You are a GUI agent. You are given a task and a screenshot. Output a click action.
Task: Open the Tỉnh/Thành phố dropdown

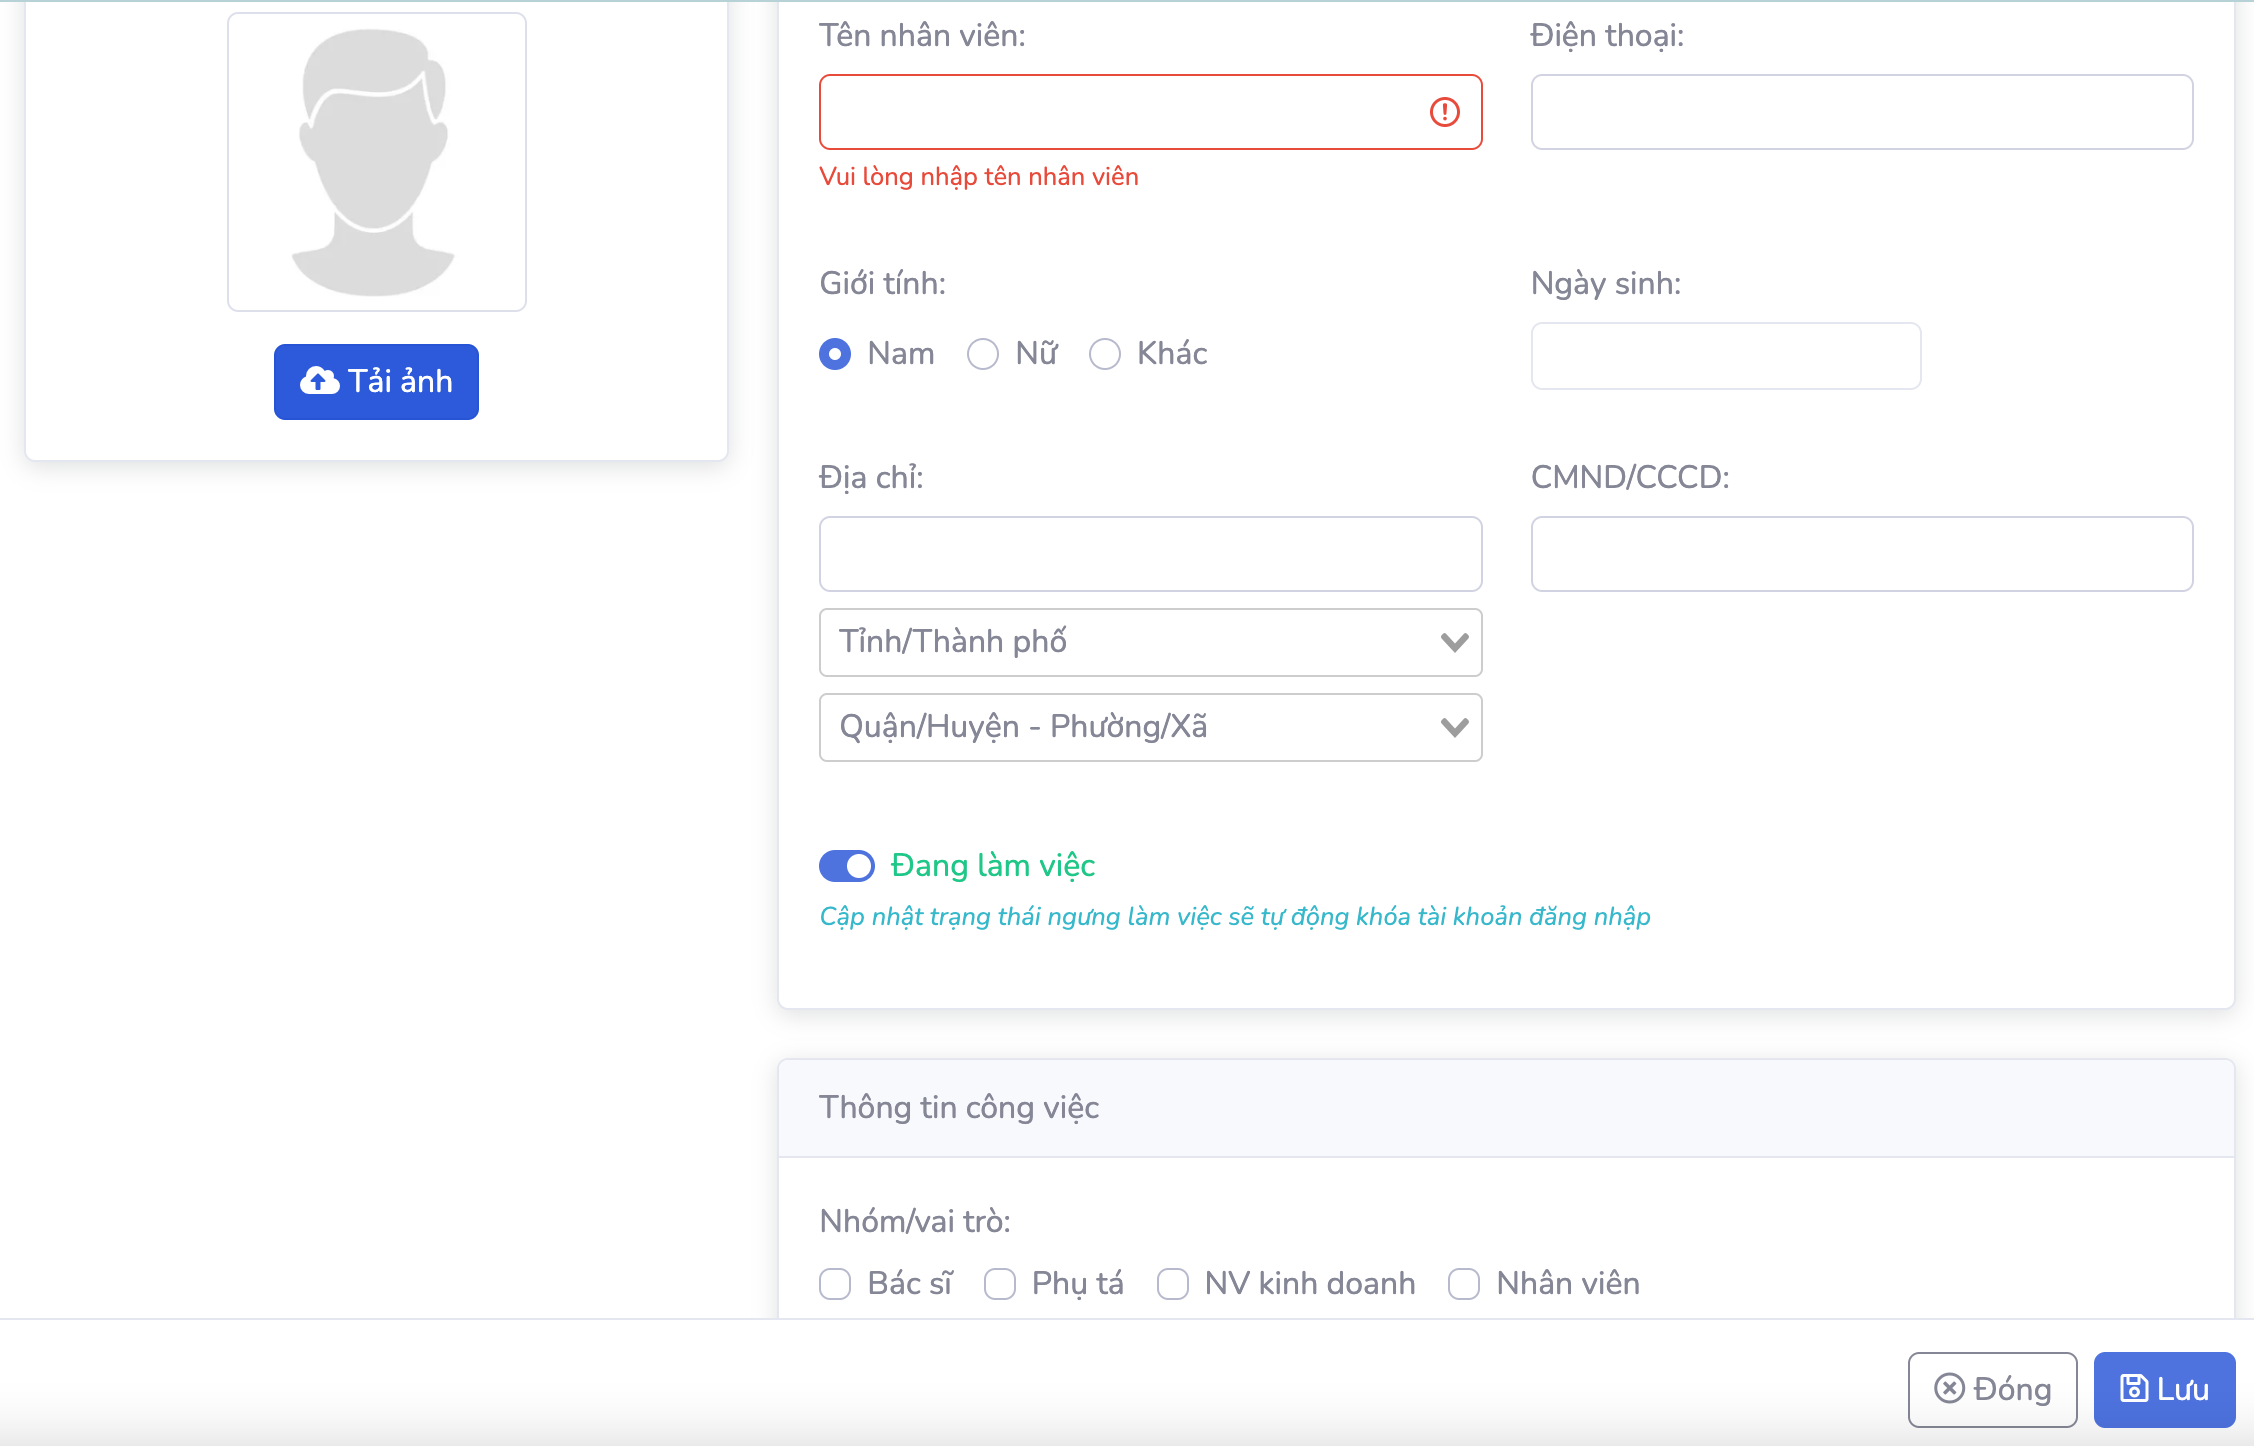pos(1150,642)
